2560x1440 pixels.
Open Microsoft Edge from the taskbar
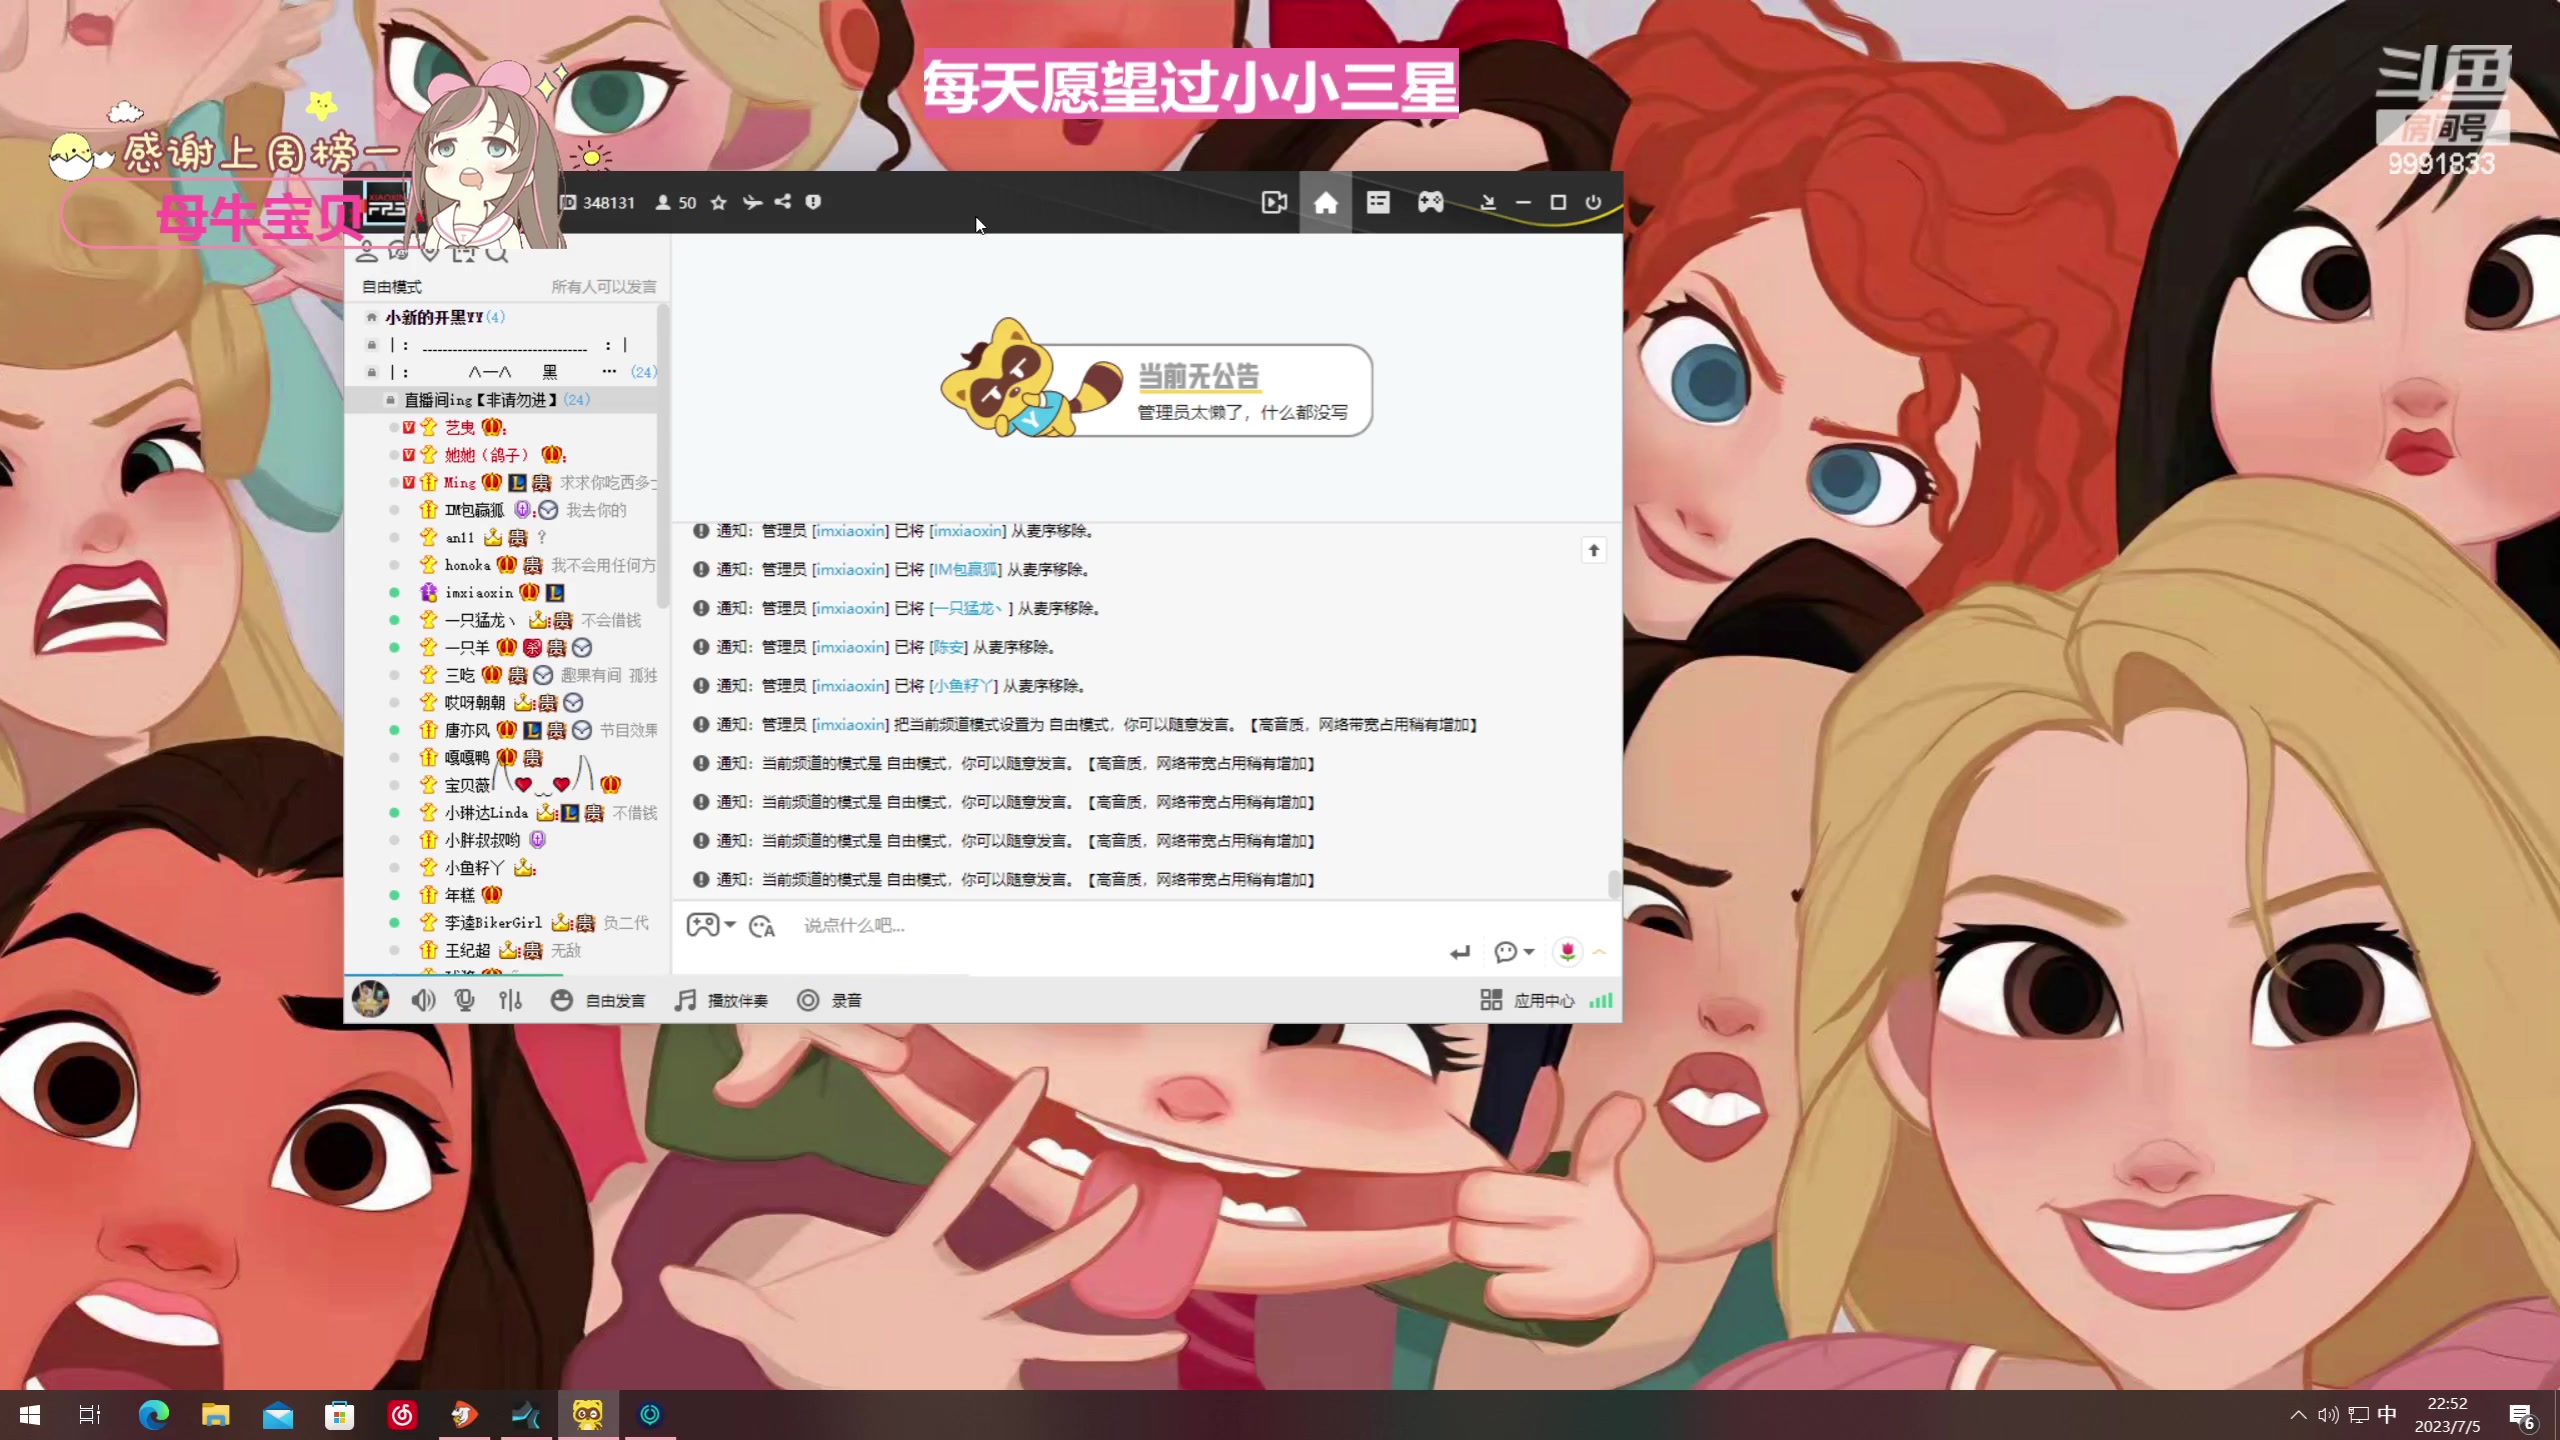[x=153, y=1415]
